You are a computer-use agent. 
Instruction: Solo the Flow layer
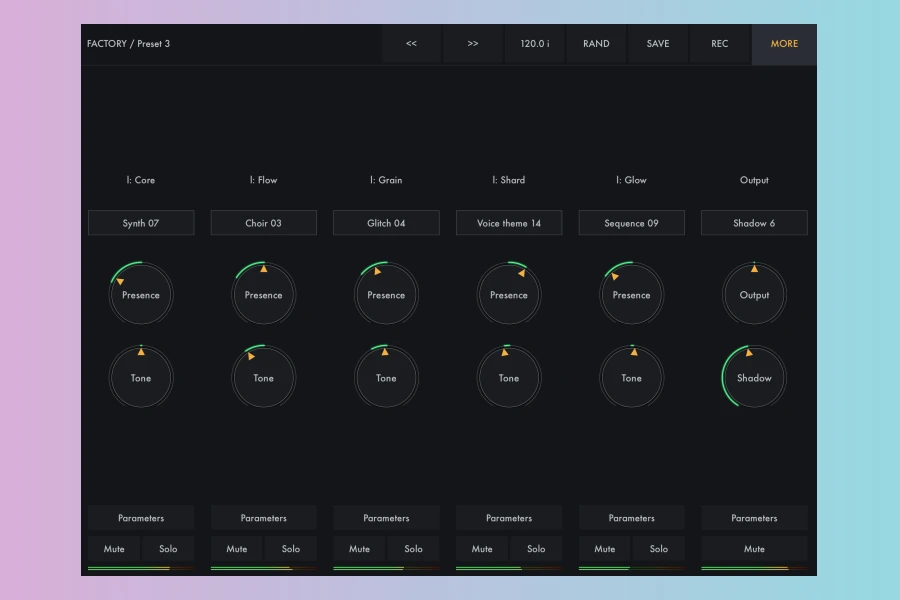pyautogui.click(x=290, y=549)
